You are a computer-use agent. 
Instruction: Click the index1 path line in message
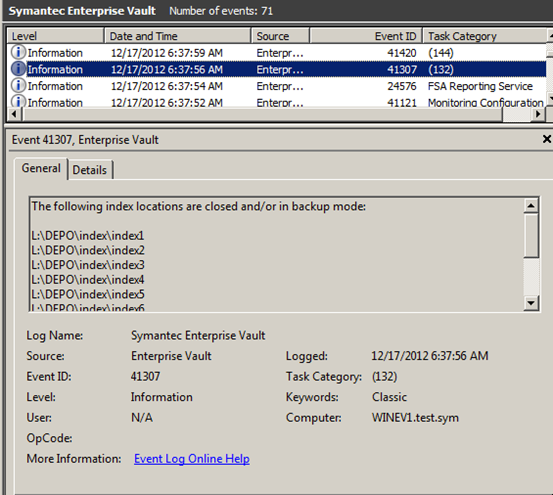point(88,236)
